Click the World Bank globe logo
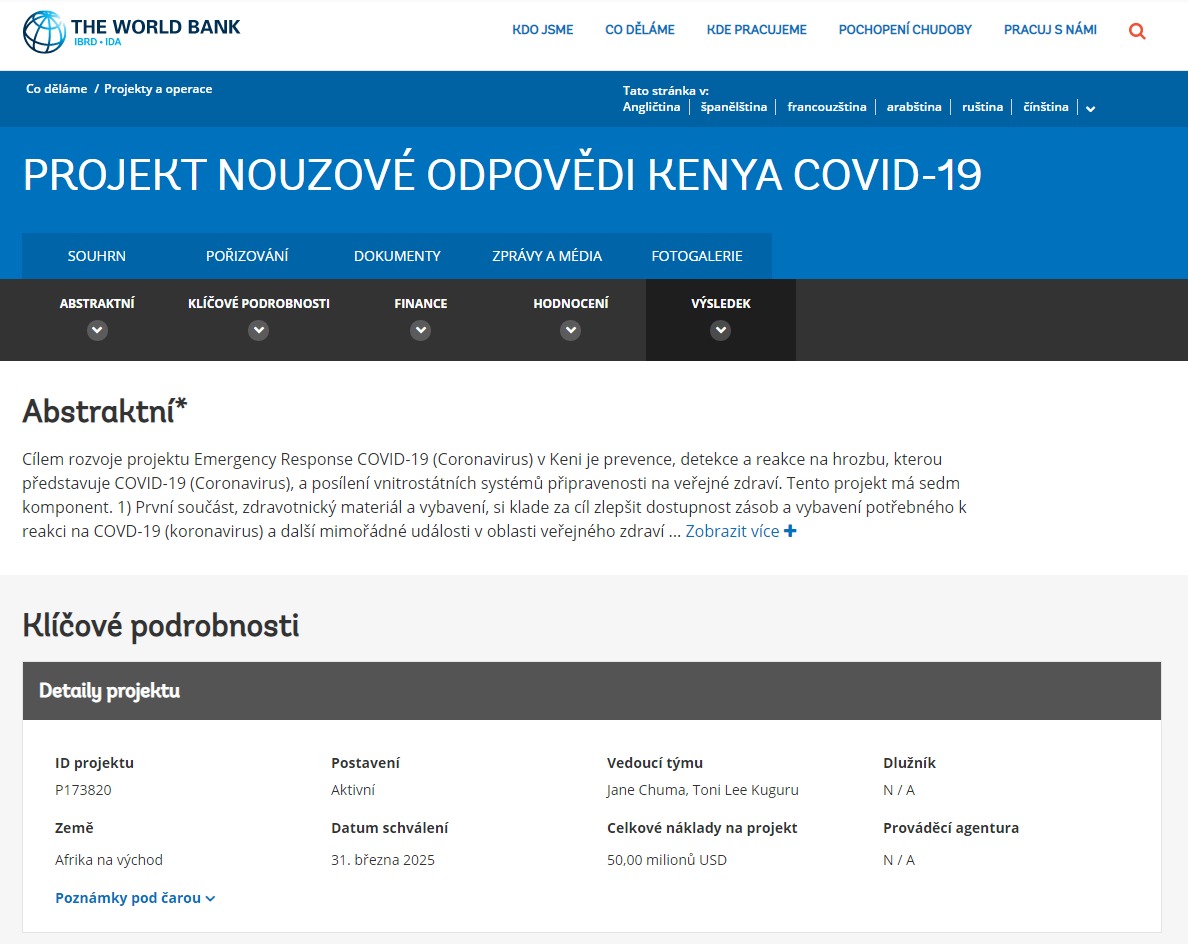This screenshot has height=944, width=1188. click(44, 32)
